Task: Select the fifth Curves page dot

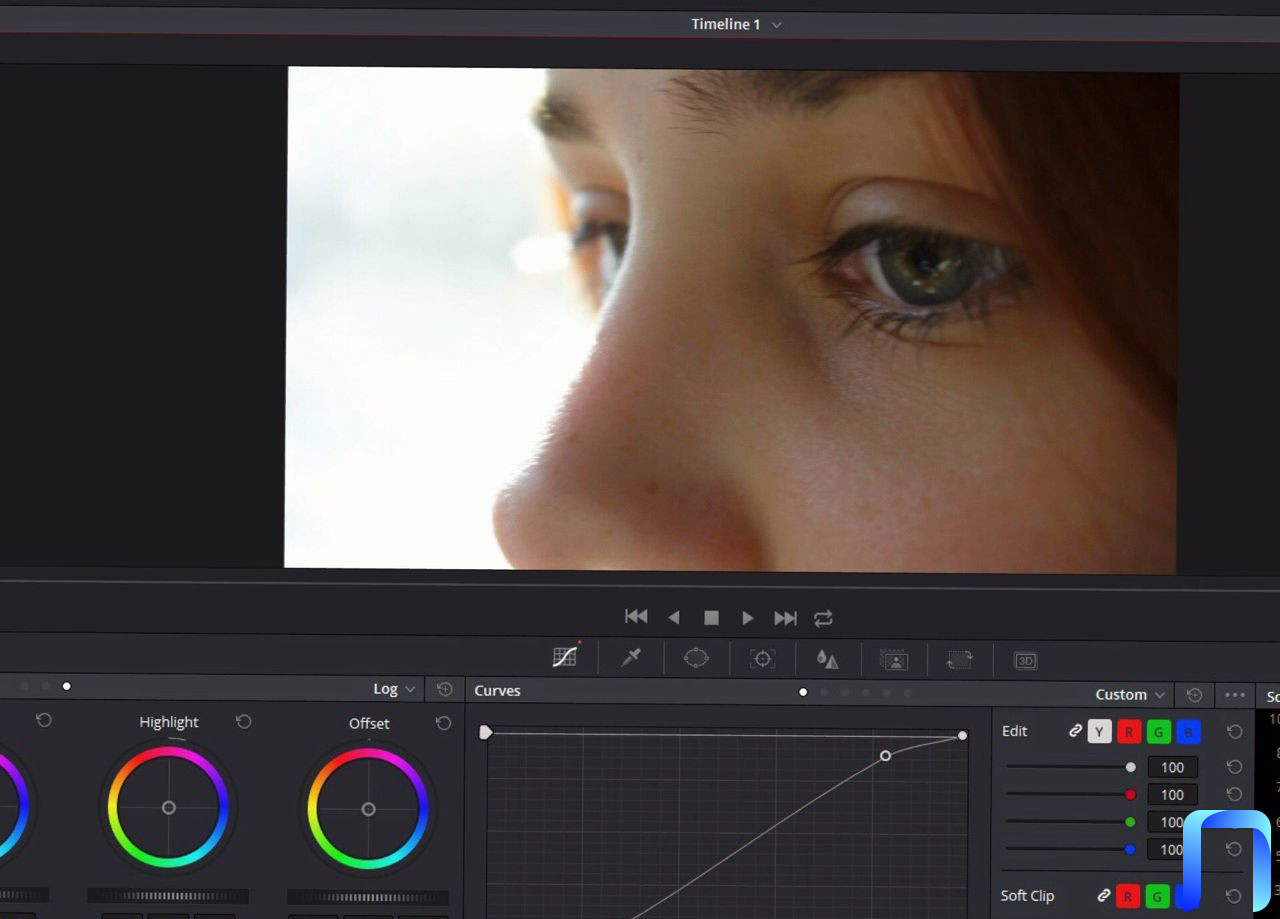Action: click(x=887, y=693)
